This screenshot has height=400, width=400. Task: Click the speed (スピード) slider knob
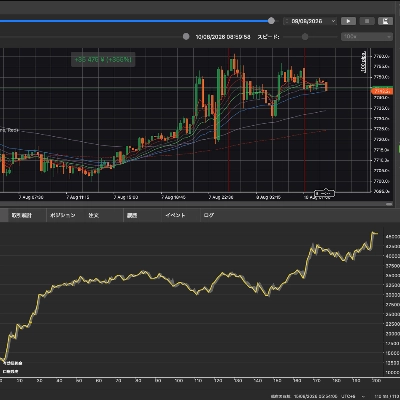coord(305,37)
